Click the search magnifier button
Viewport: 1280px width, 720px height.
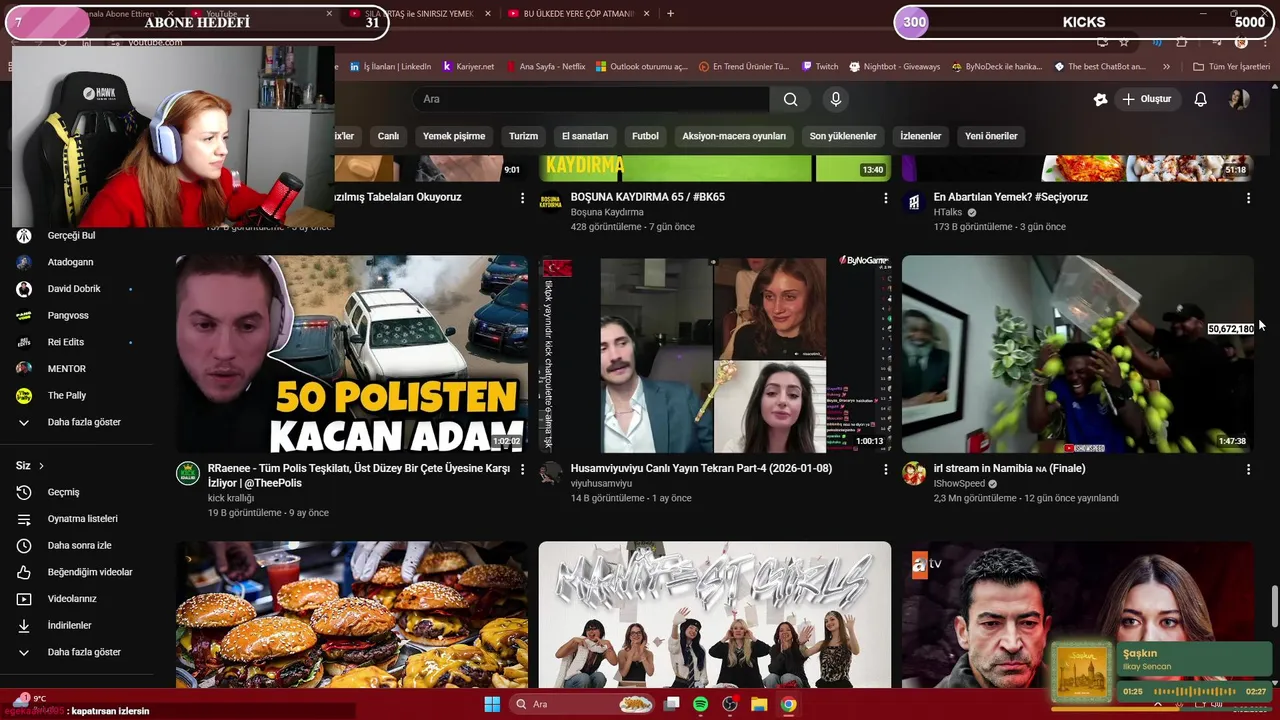[790, 99]
